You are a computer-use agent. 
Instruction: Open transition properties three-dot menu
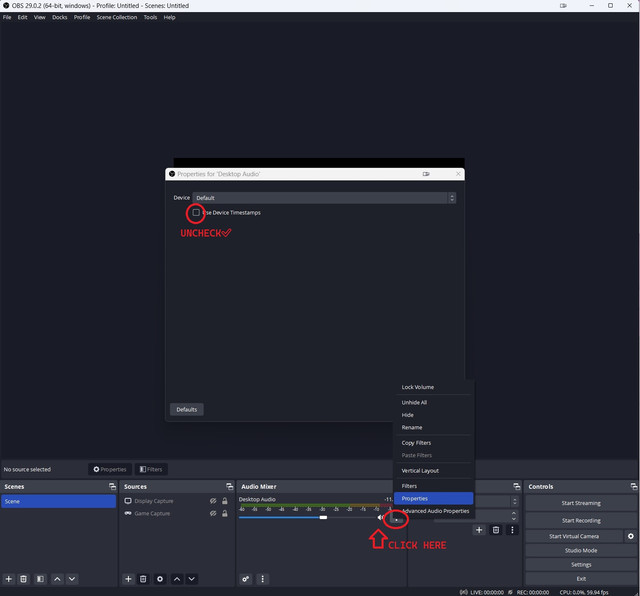[512, 530]
